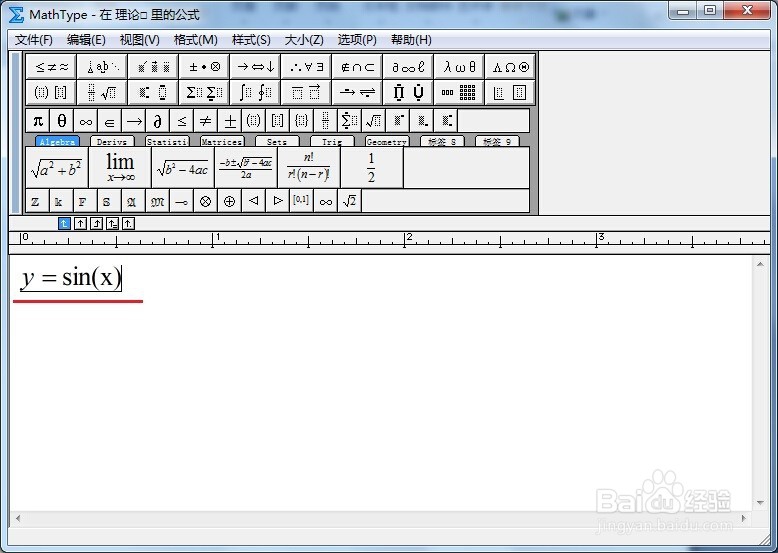778x553 pixels.
Task: Open the summation templates palette
Action: click(204, 92)
